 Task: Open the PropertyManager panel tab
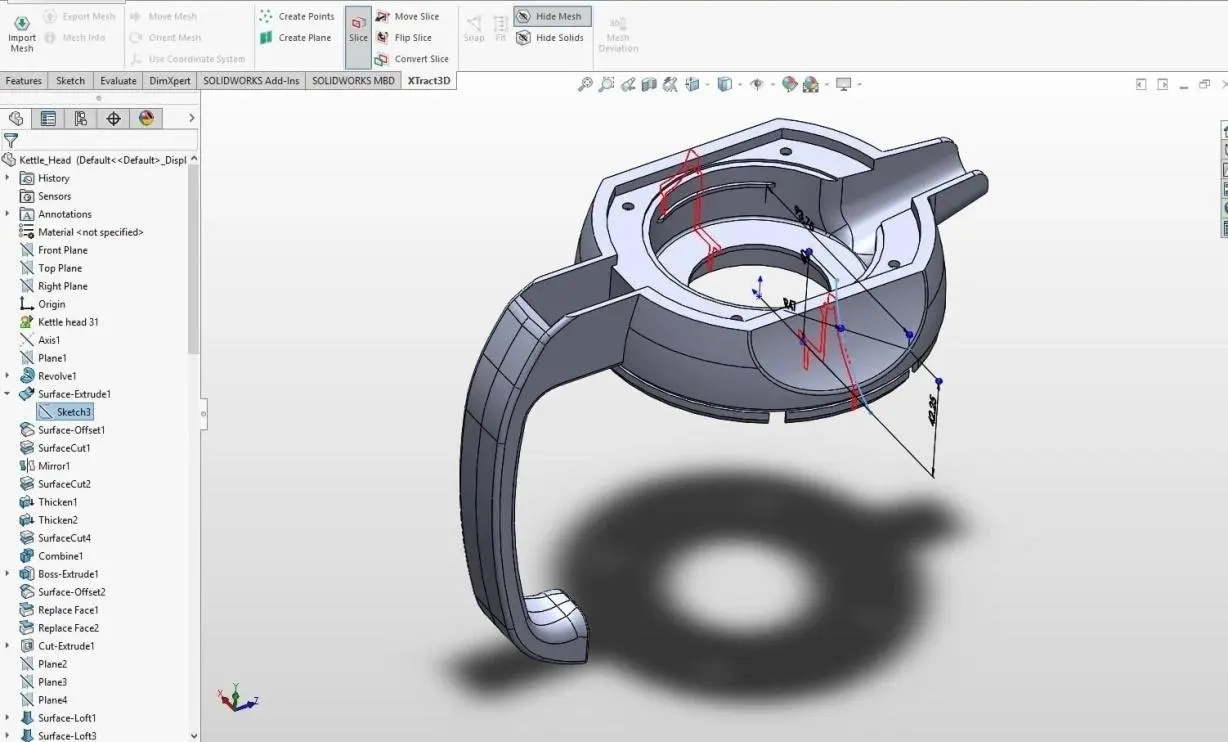pos(47,119)
